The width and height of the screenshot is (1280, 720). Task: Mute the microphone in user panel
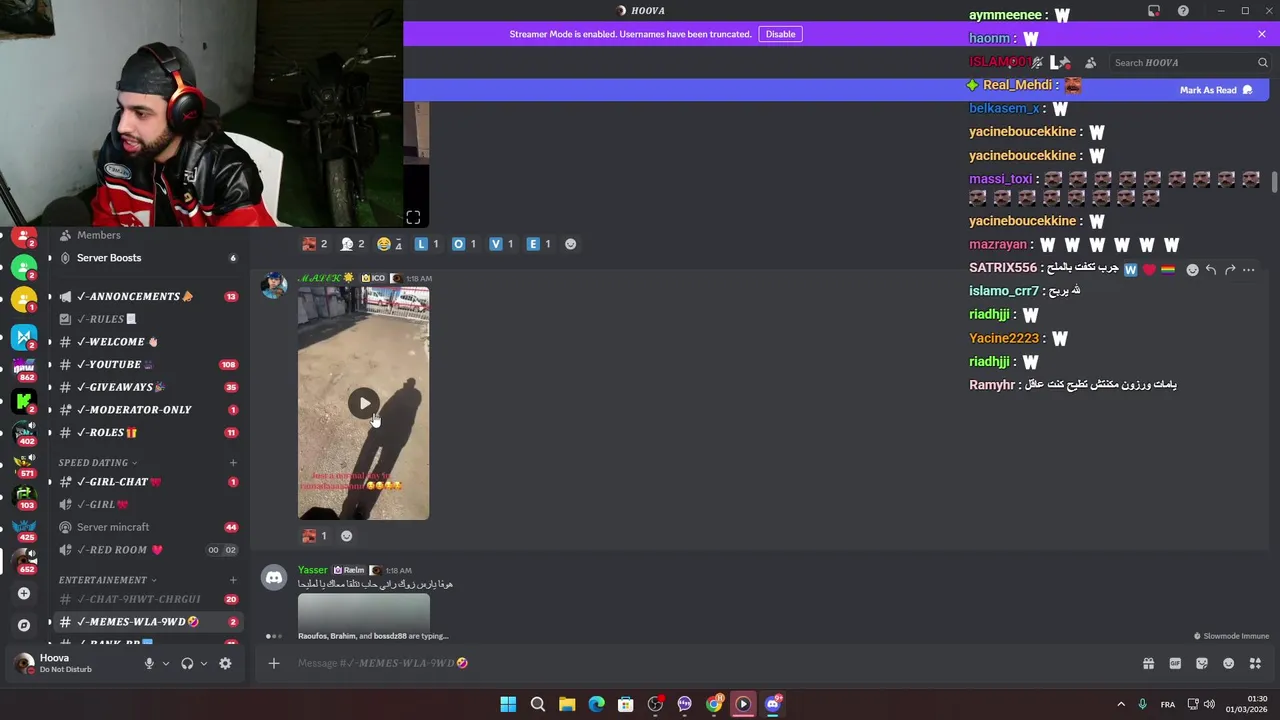149,663
